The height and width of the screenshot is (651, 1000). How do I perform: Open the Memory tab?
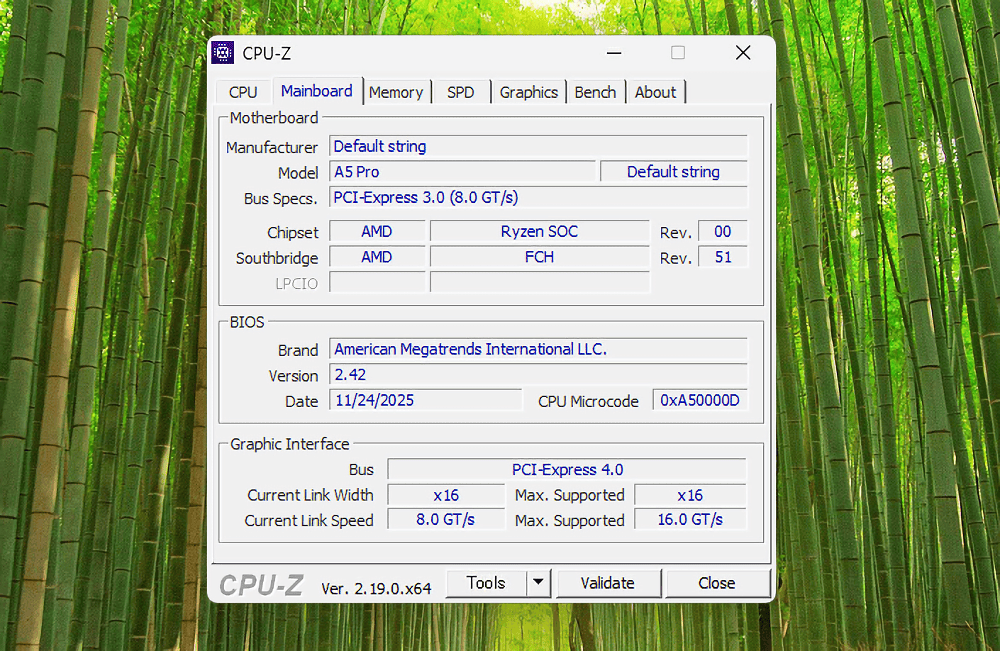coord(397,91)
